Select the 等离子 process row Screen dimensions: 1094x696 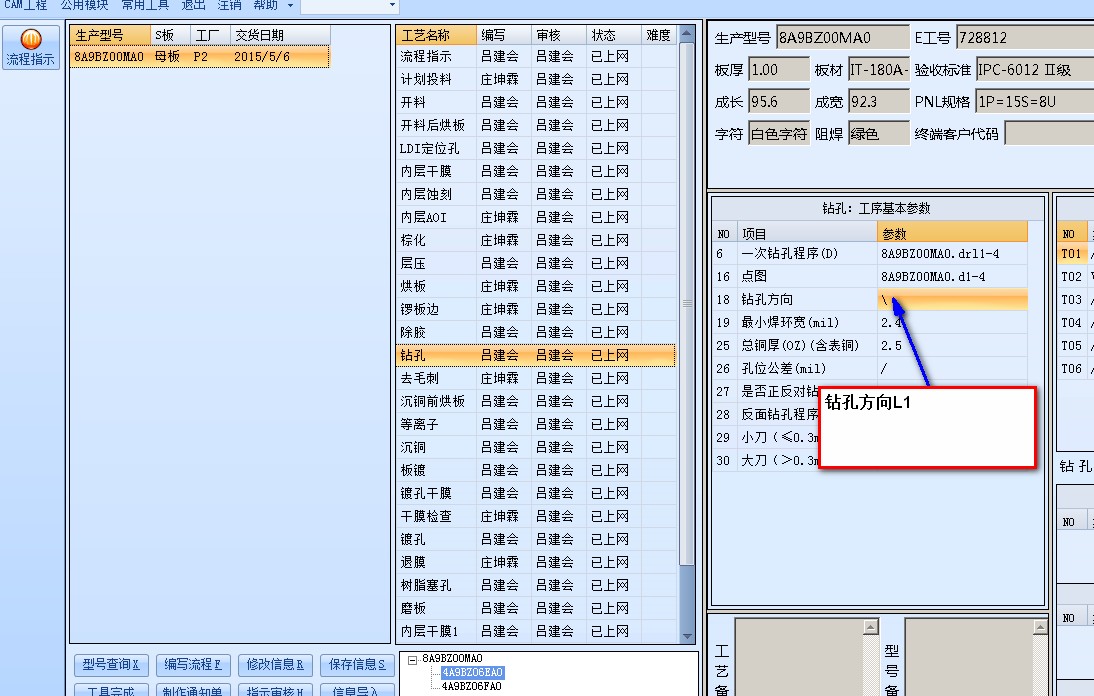point(536,425)
